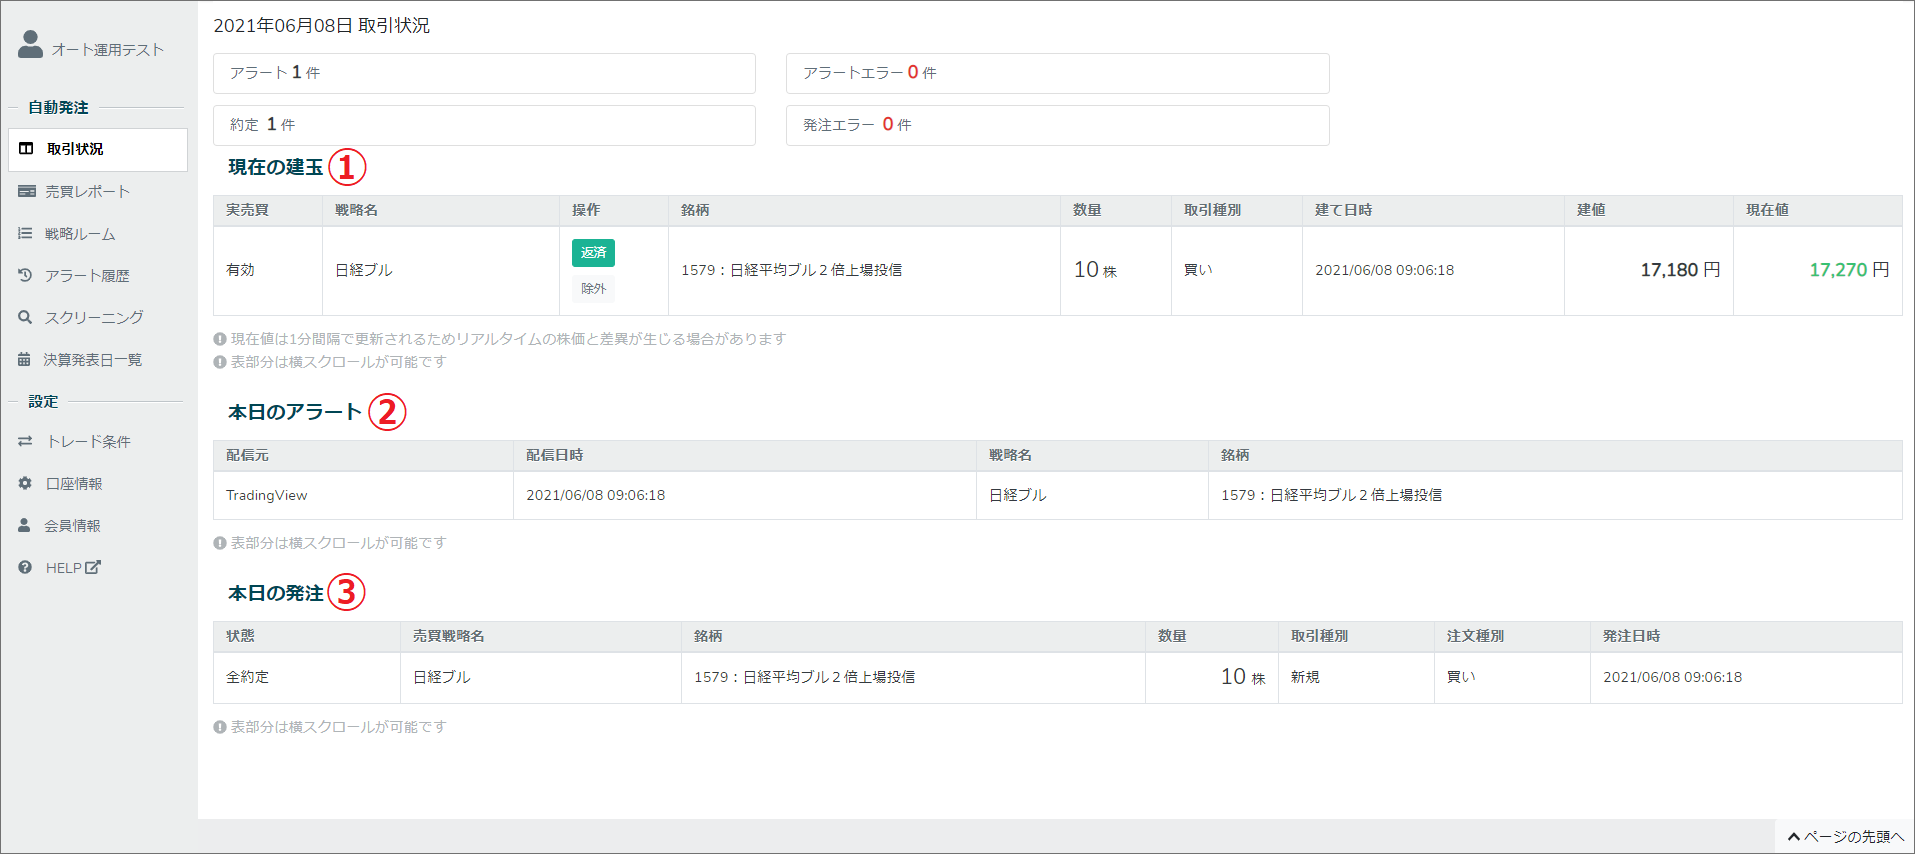Click the アラートエラー 0 件 summary box
The width and height of the screenshot is (1915, 854).
(x=1057, y=73)
